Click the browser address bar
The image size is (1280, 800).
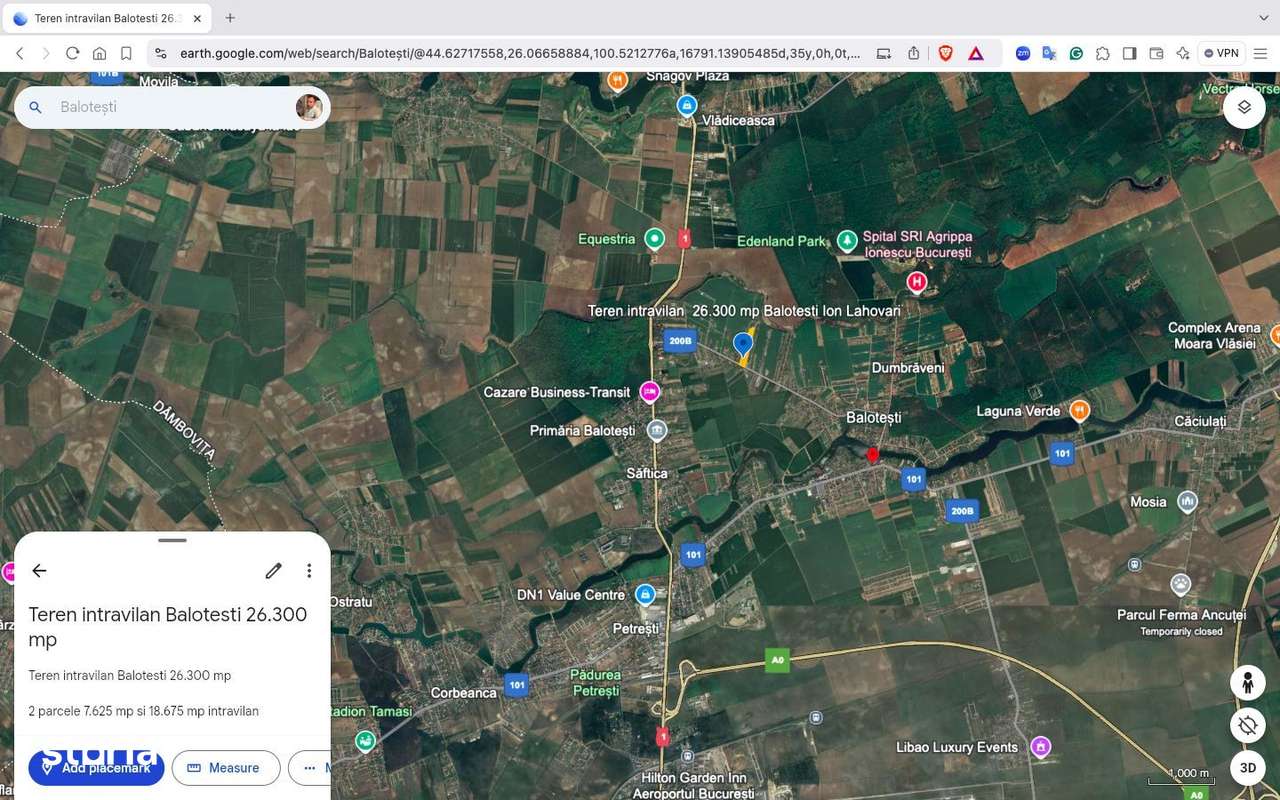click(500, 53)
